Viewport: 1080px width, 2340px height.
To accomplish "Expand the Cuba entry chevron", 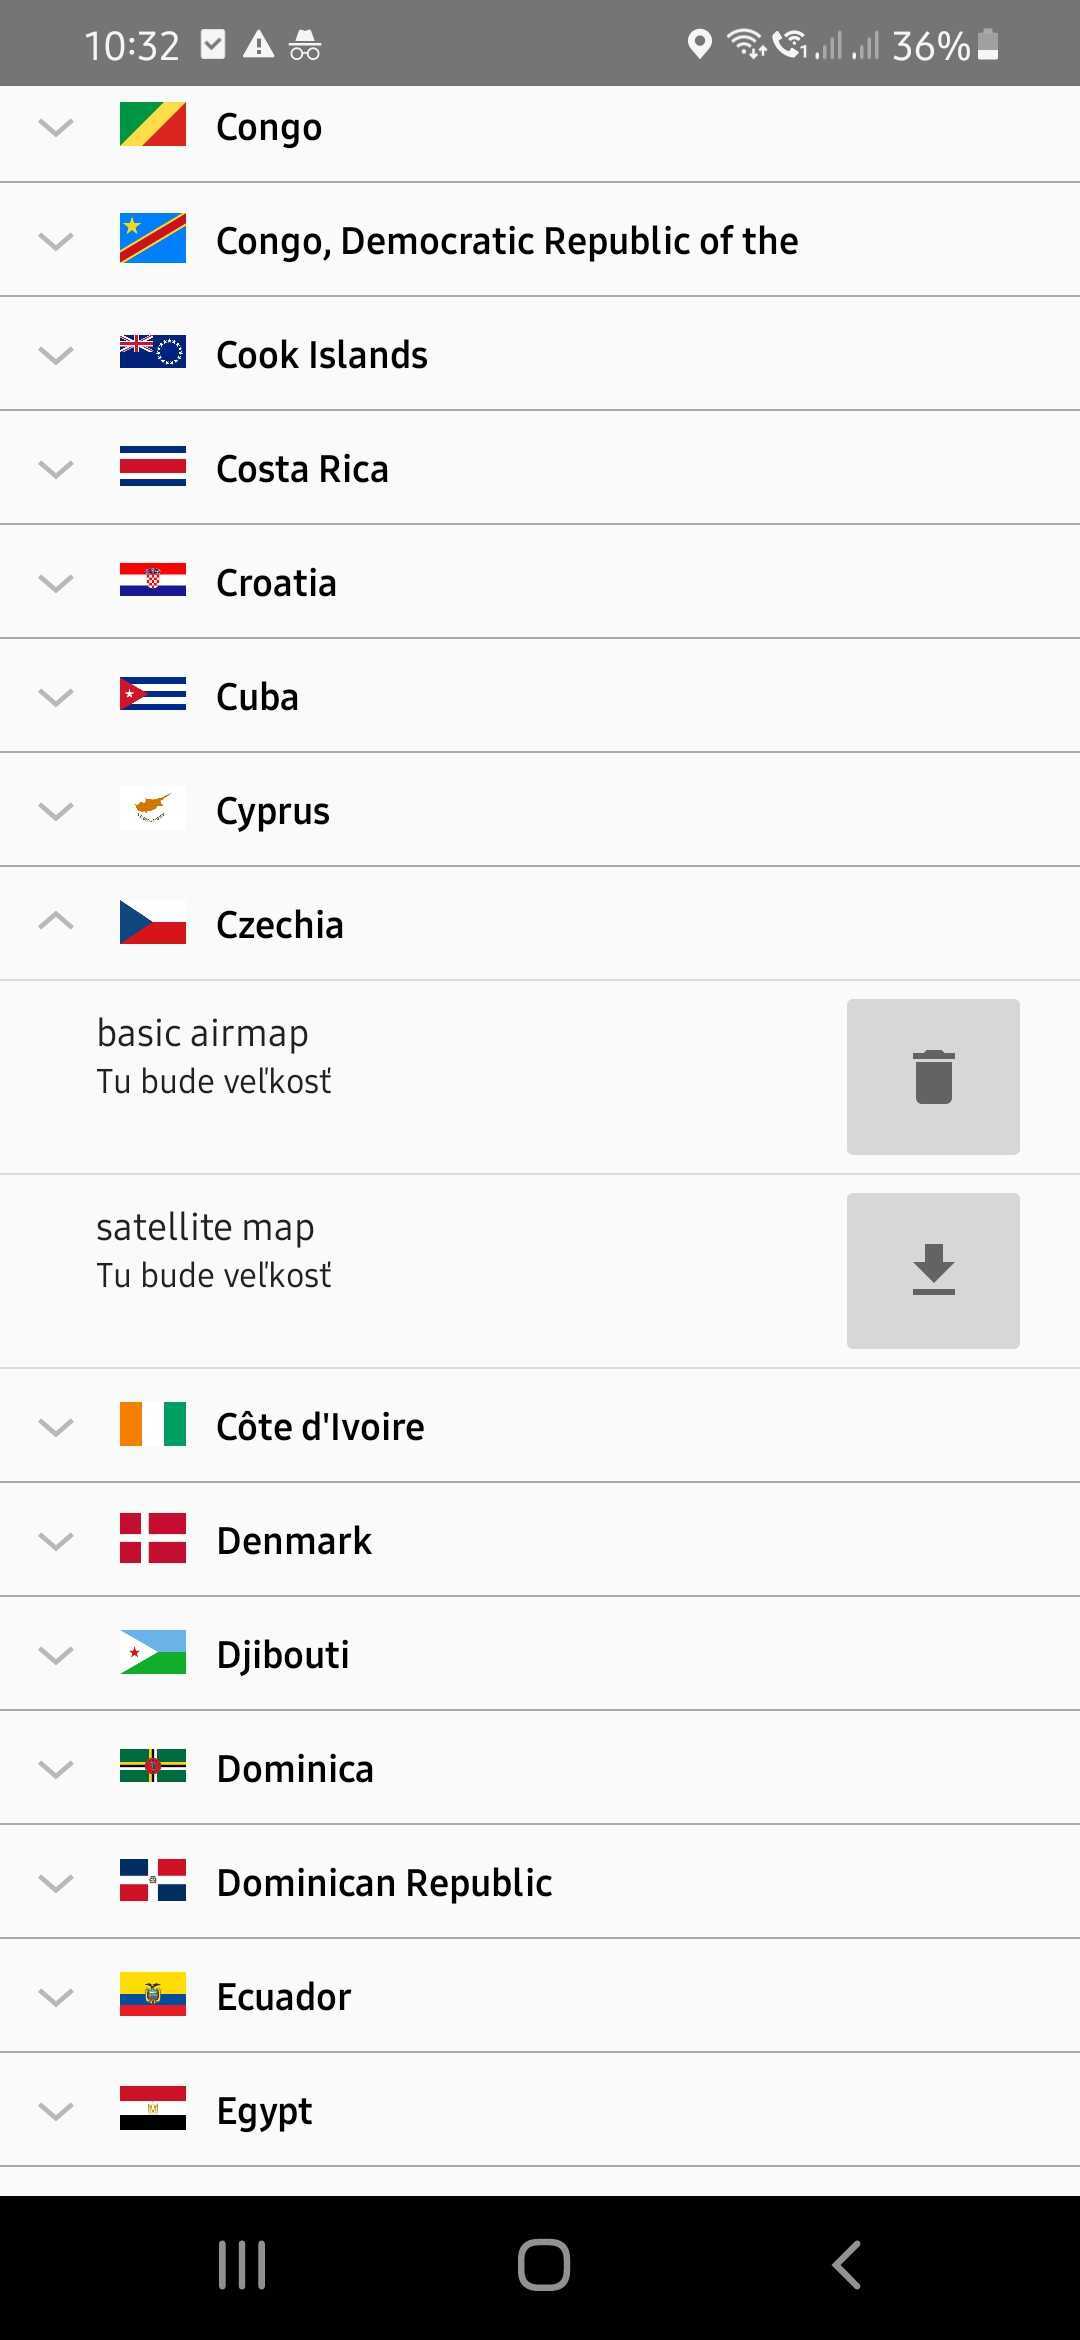I will click(56, 696).
